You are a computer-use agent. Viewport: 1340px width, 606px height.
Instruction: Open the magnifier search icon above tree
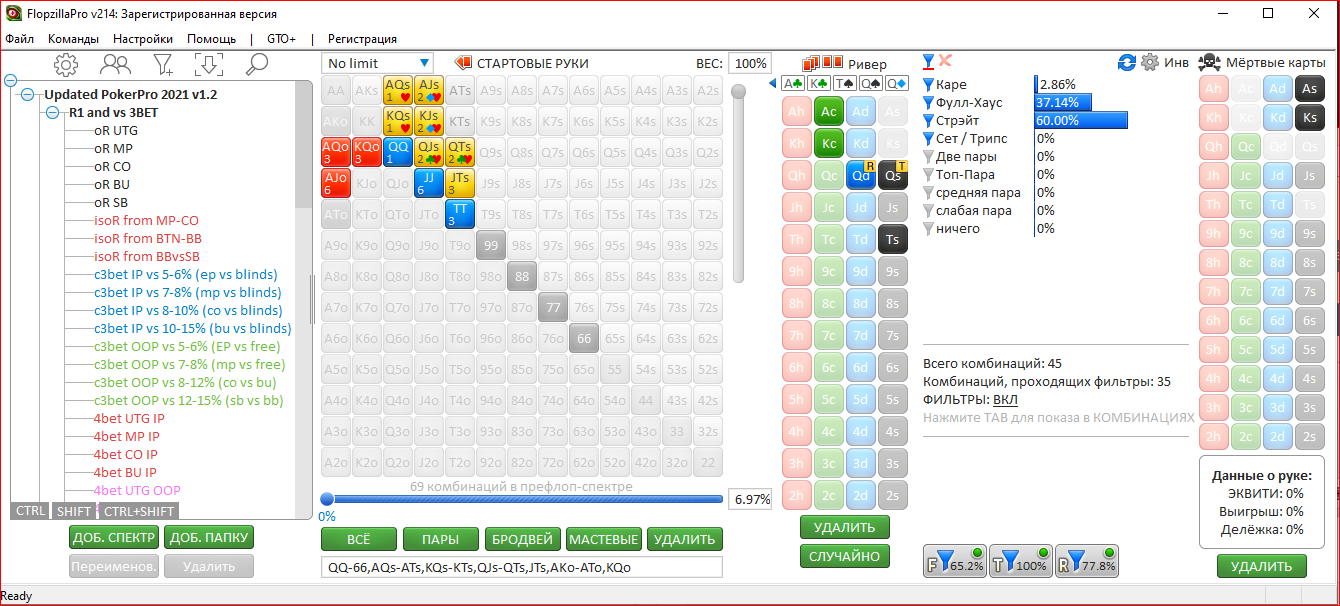point(257,65)
